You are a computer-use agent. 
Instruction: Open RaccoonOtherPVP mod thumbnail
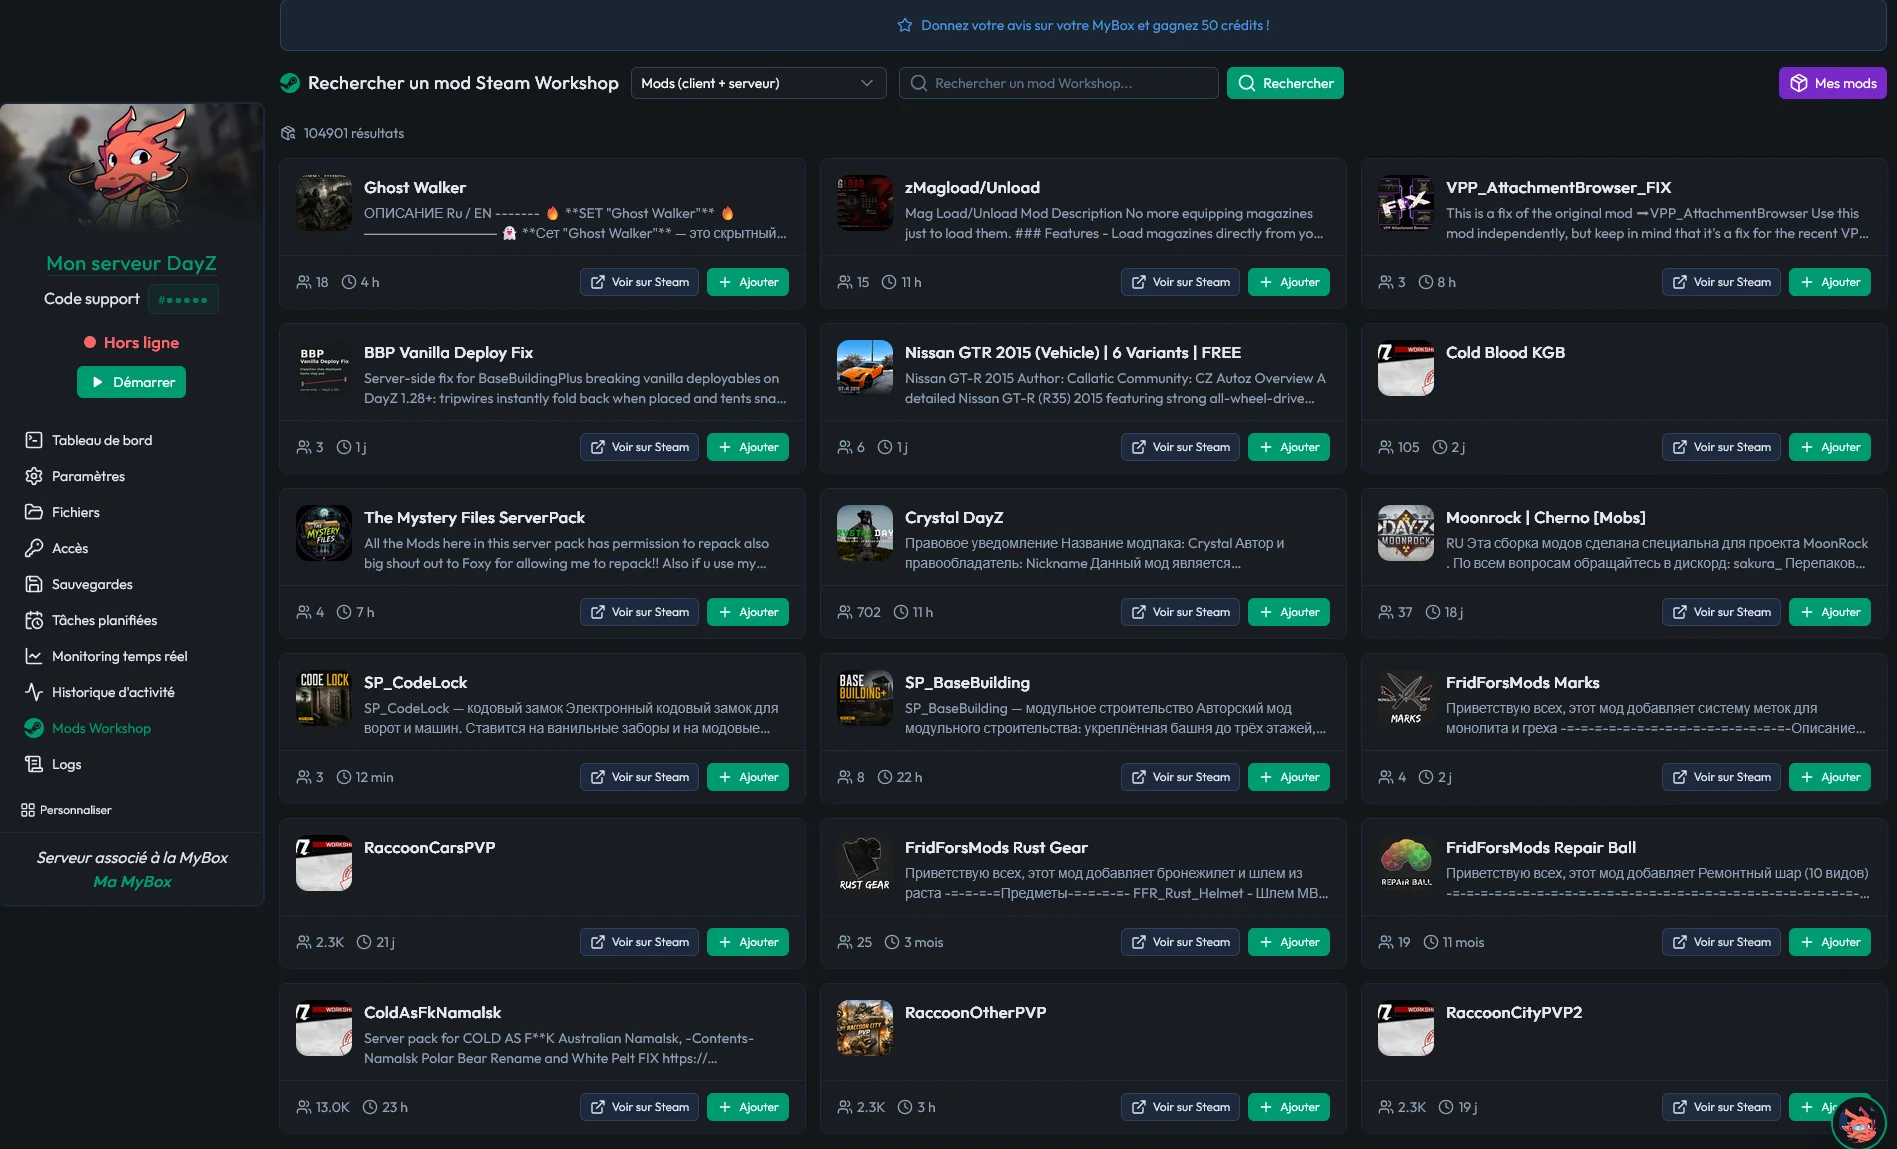[x=865, y=1028]
